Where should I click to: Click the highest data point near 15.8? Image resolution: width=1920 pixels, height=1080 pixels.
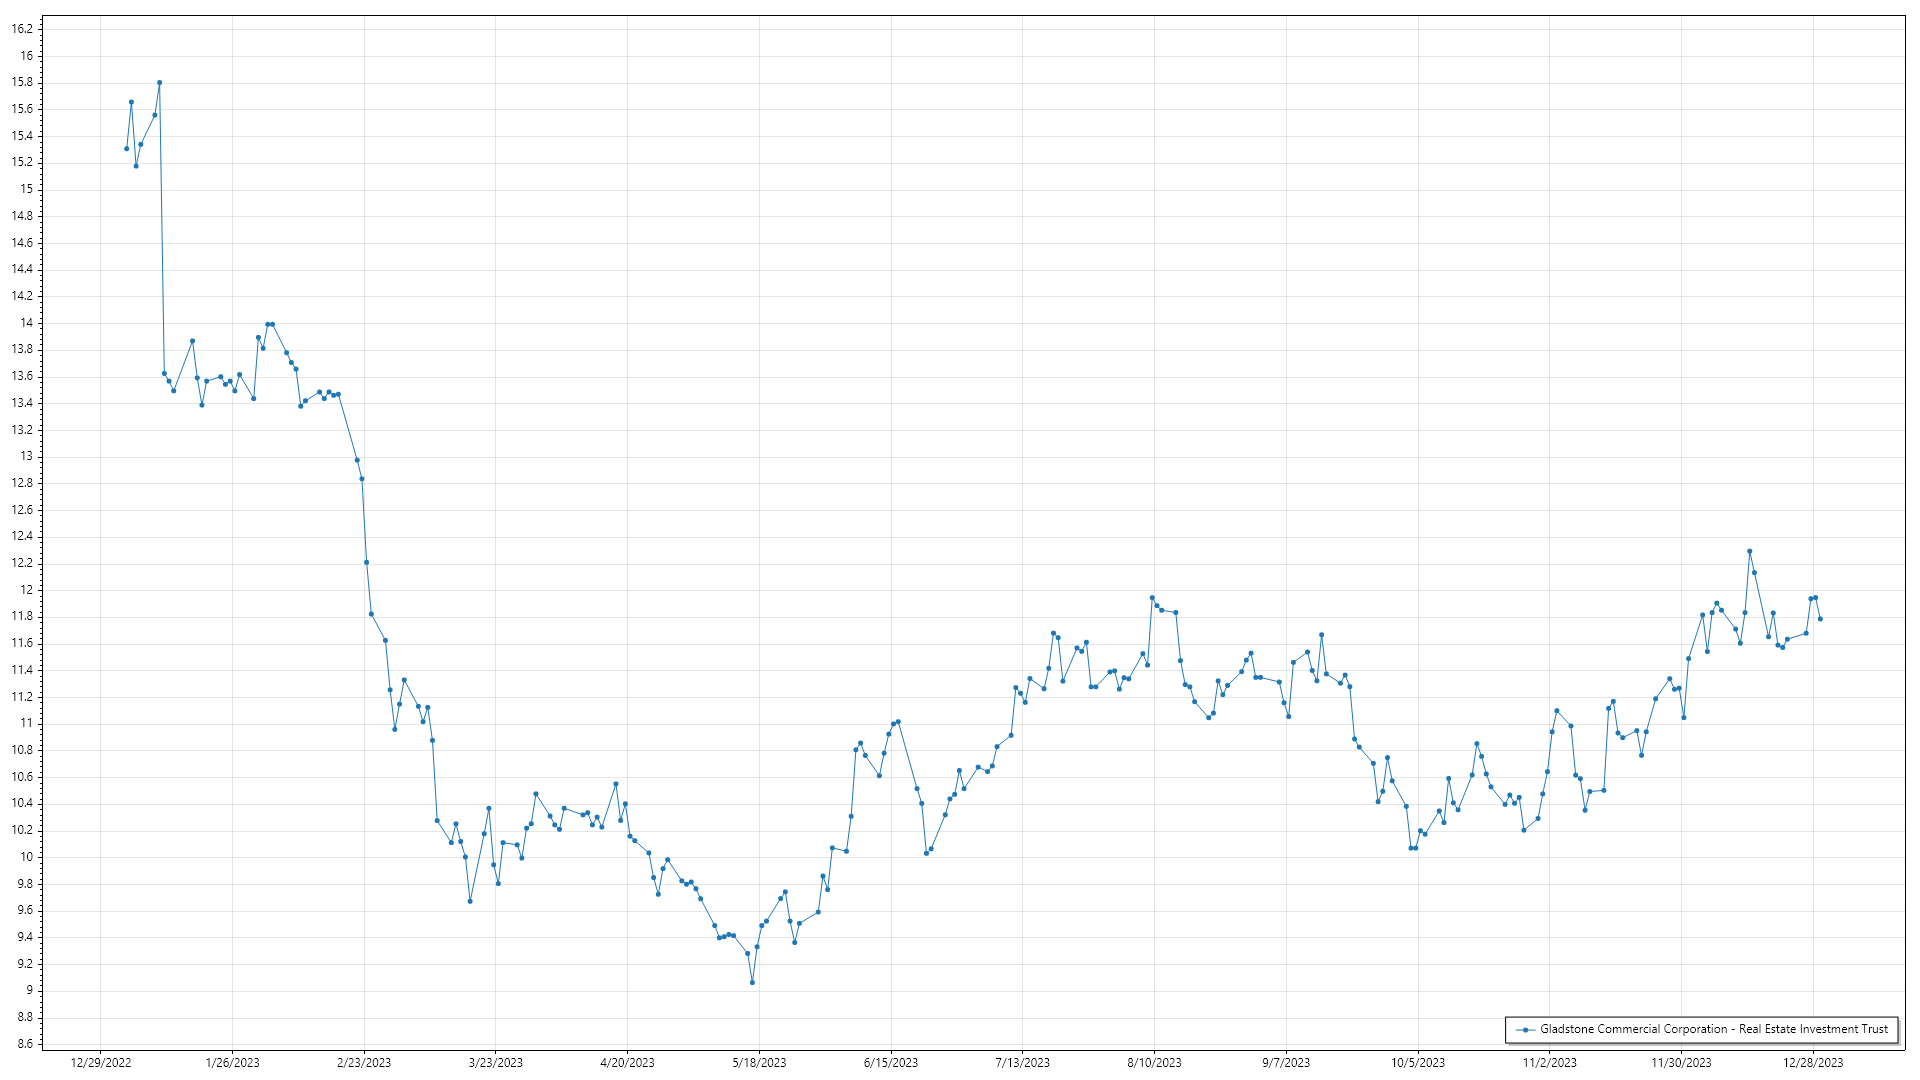[159, 83]
